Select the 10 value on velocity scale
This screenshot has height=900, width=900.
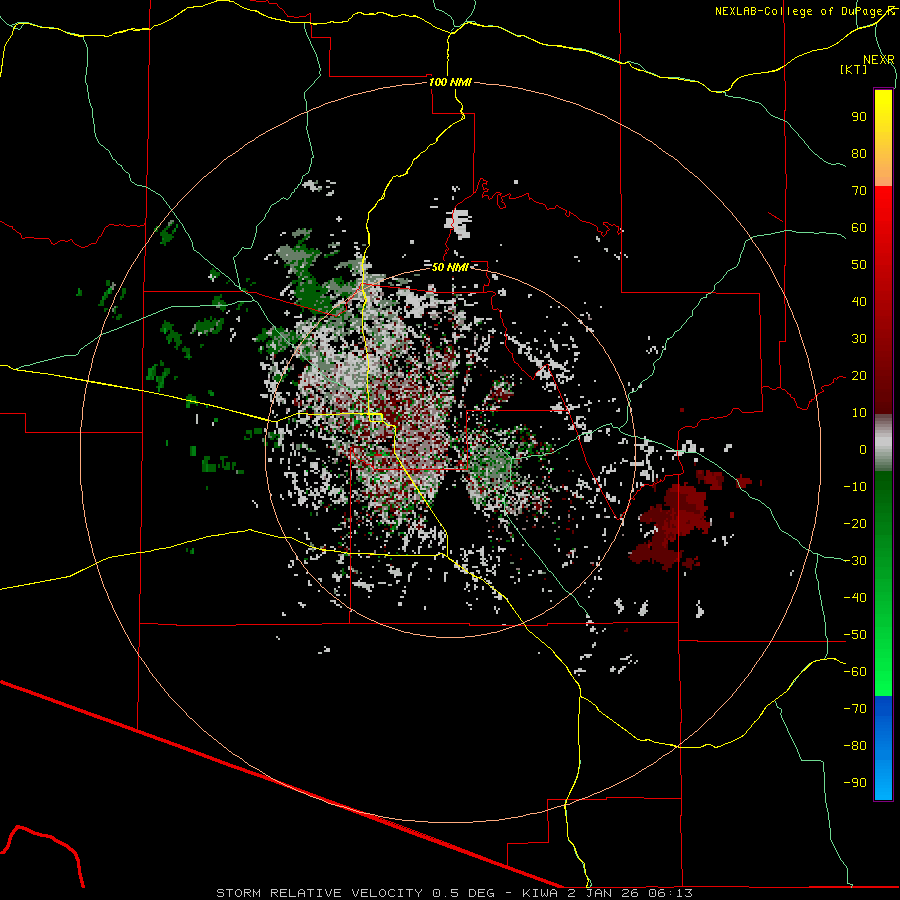(x=859, y=413)
